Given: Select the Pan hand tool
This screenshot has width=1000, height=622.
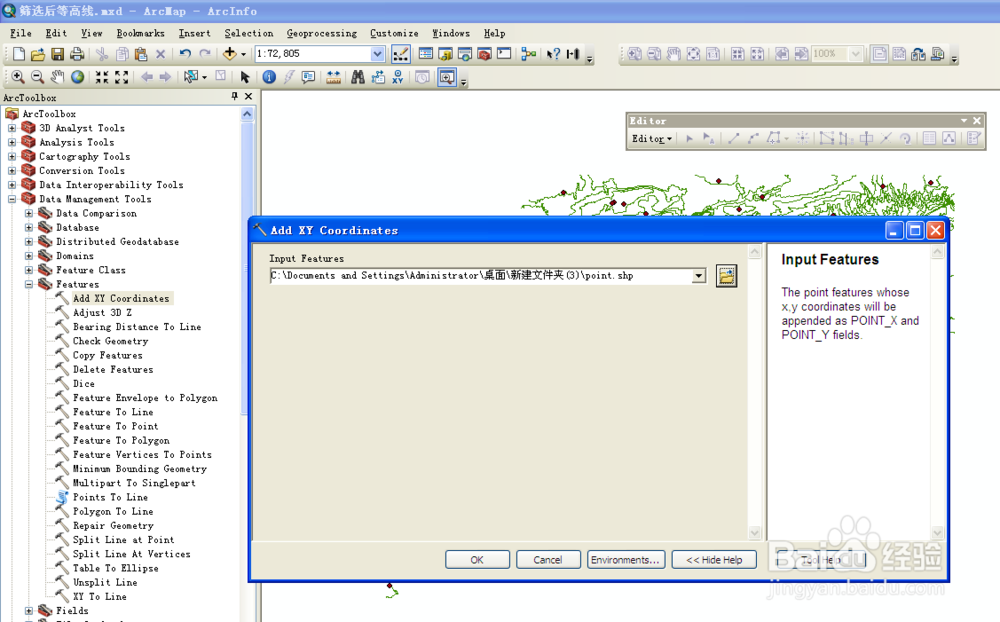Looking at the screenshot, I should (57, 77).
